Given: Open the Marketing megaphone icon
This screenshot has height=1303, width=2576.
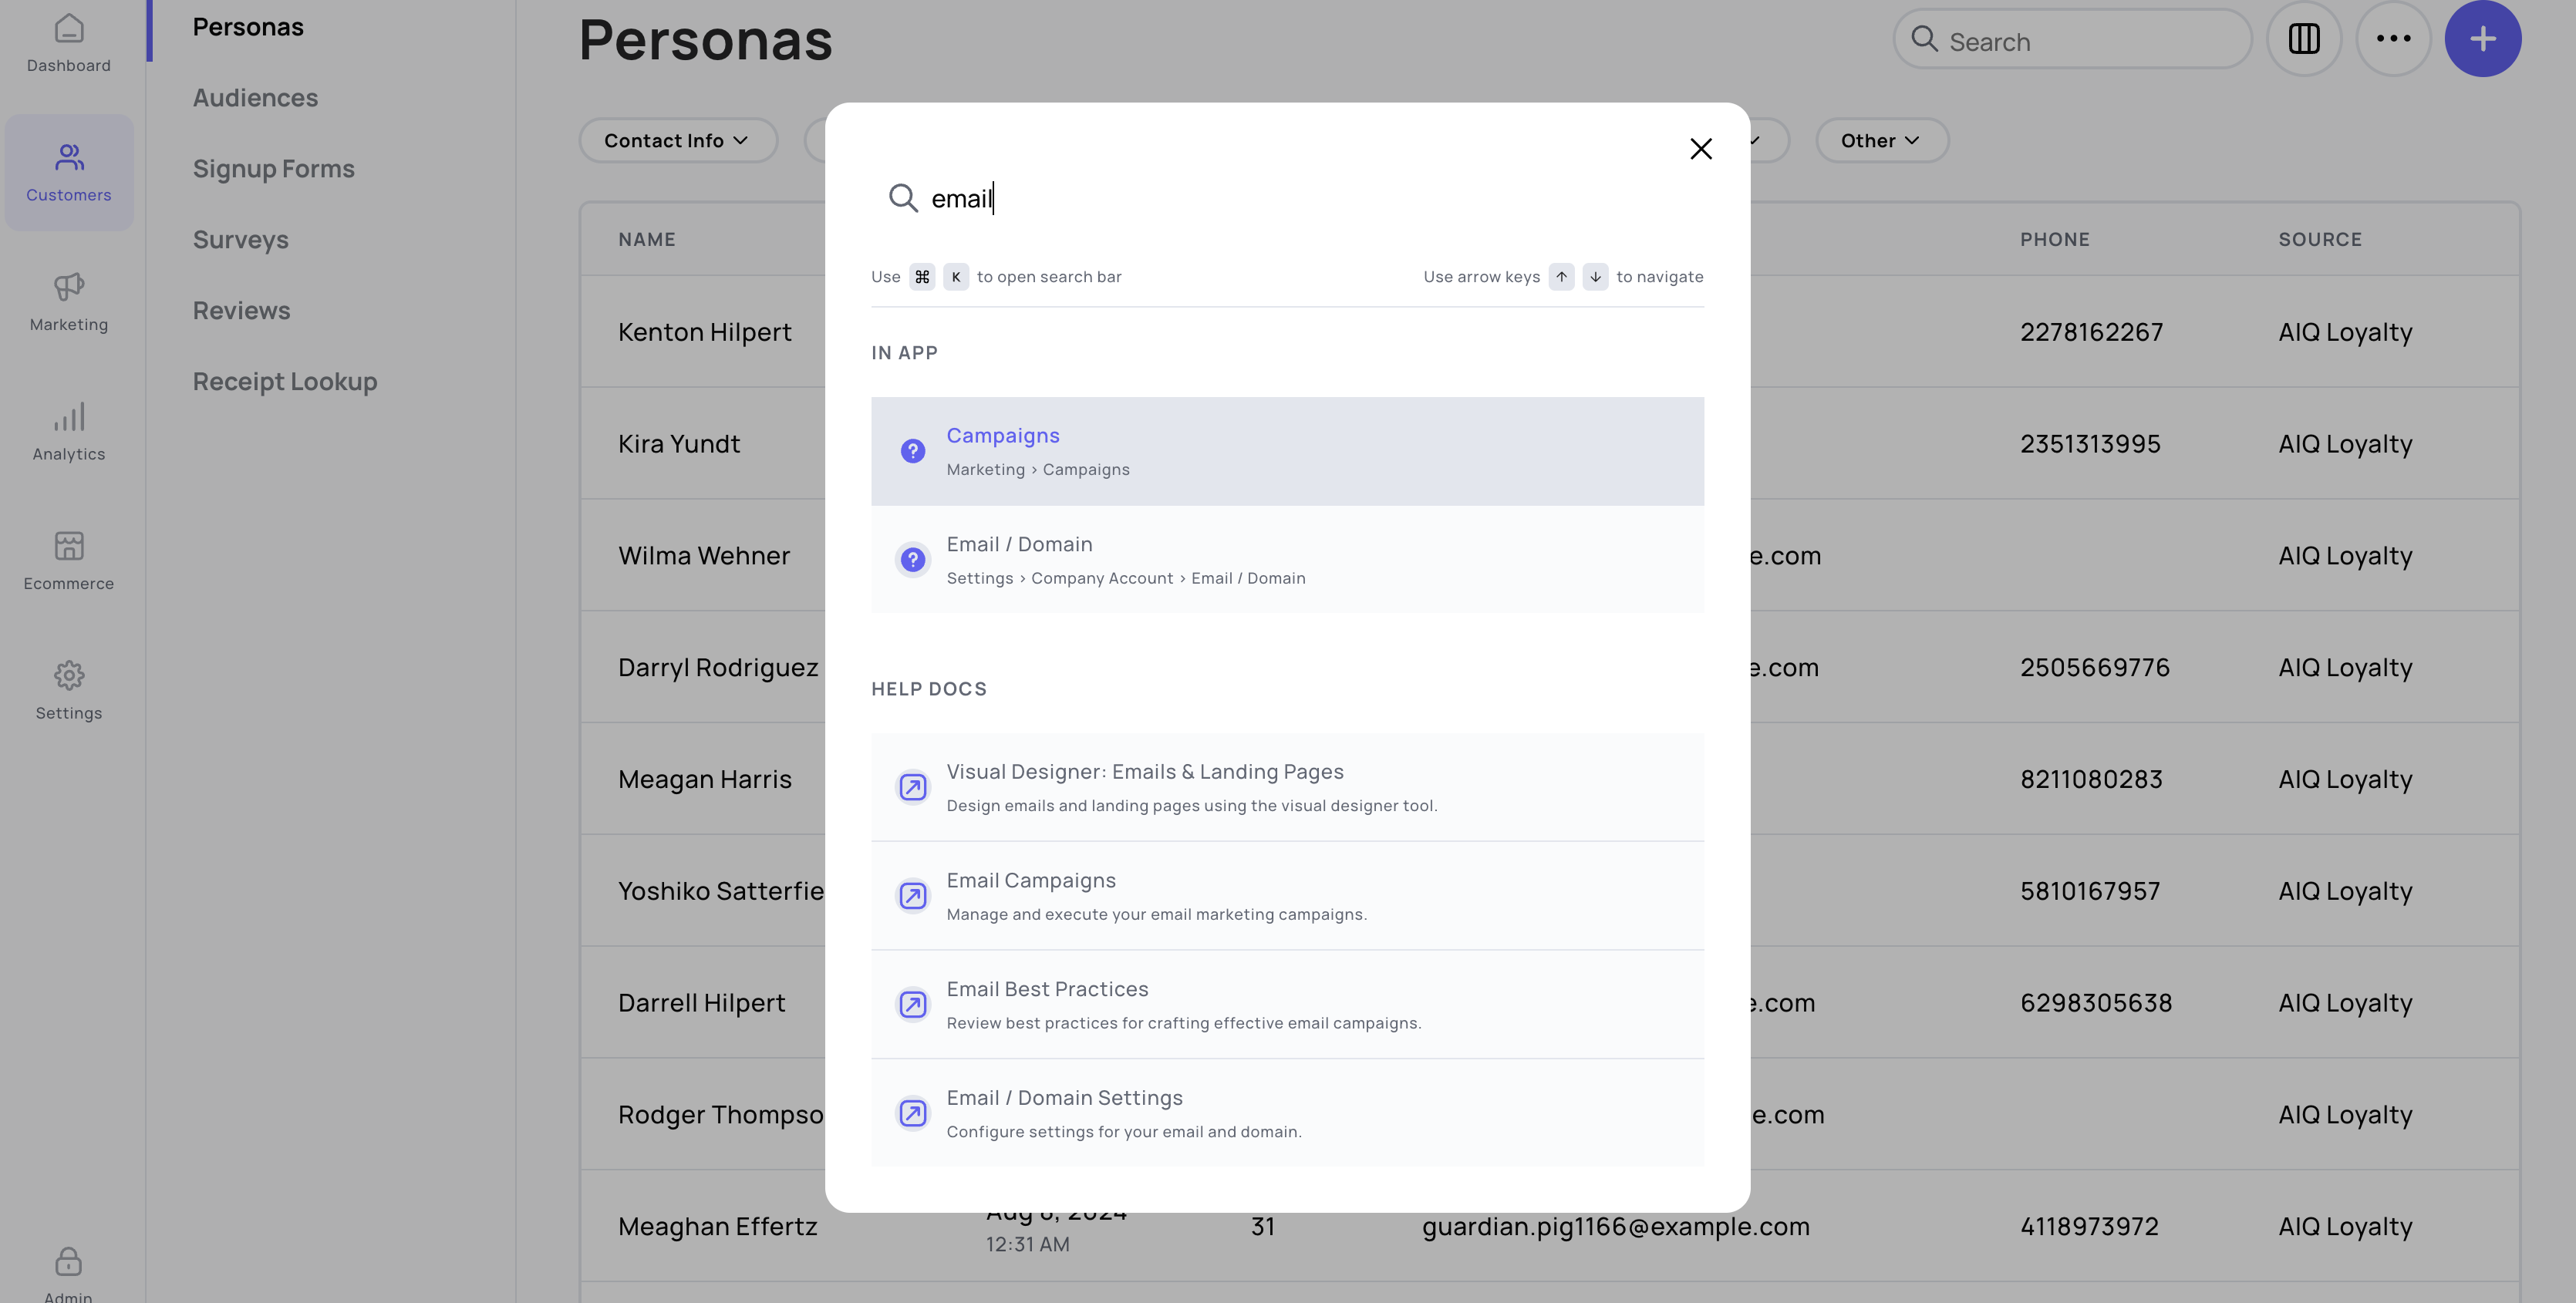Looking at the screenshot, I should (x=68, y=287).
